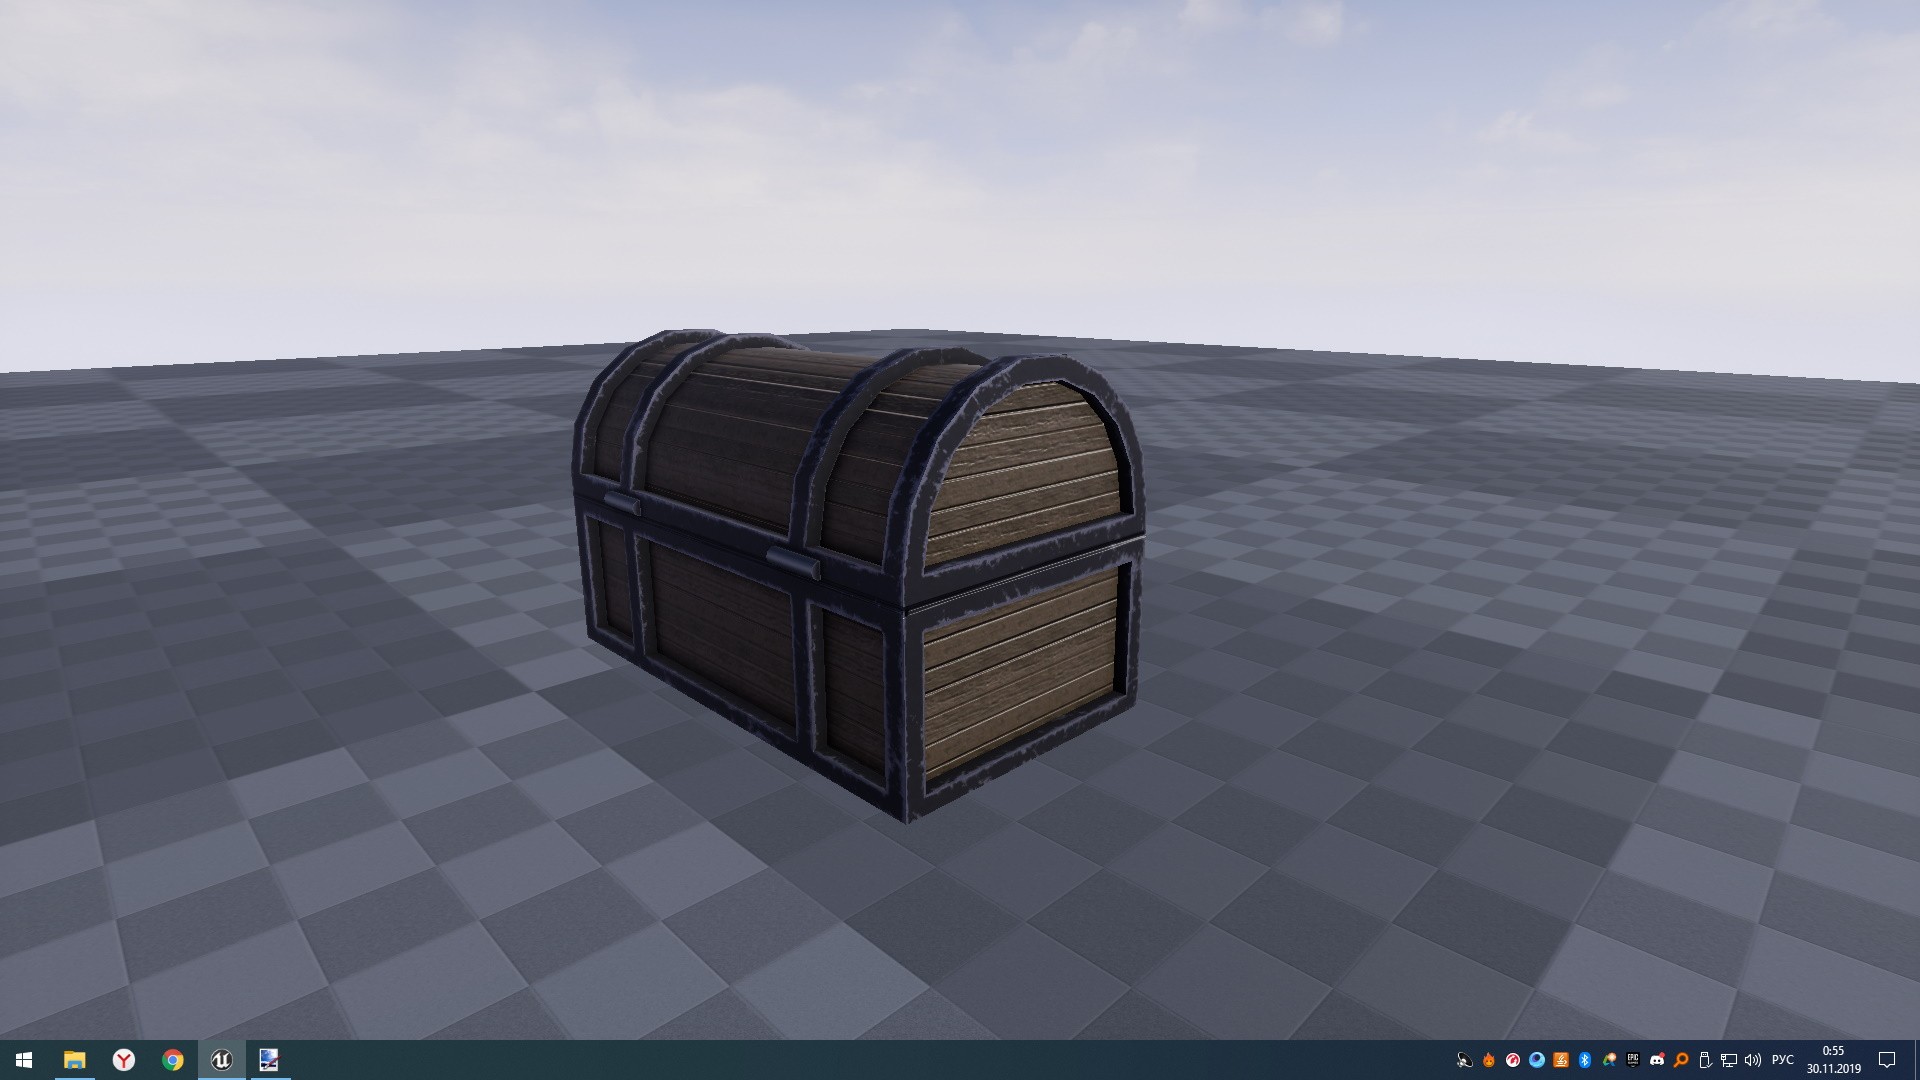Toggle Bluetooth from the system tray
The width and height of the screenshot is (1920, 1080).
click(x=1586, y=1060)
